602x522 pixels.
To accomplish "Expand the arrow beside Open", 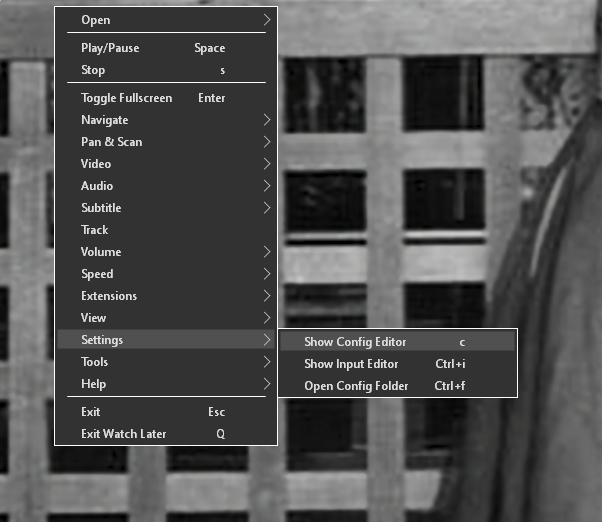I will coord(267,20).
